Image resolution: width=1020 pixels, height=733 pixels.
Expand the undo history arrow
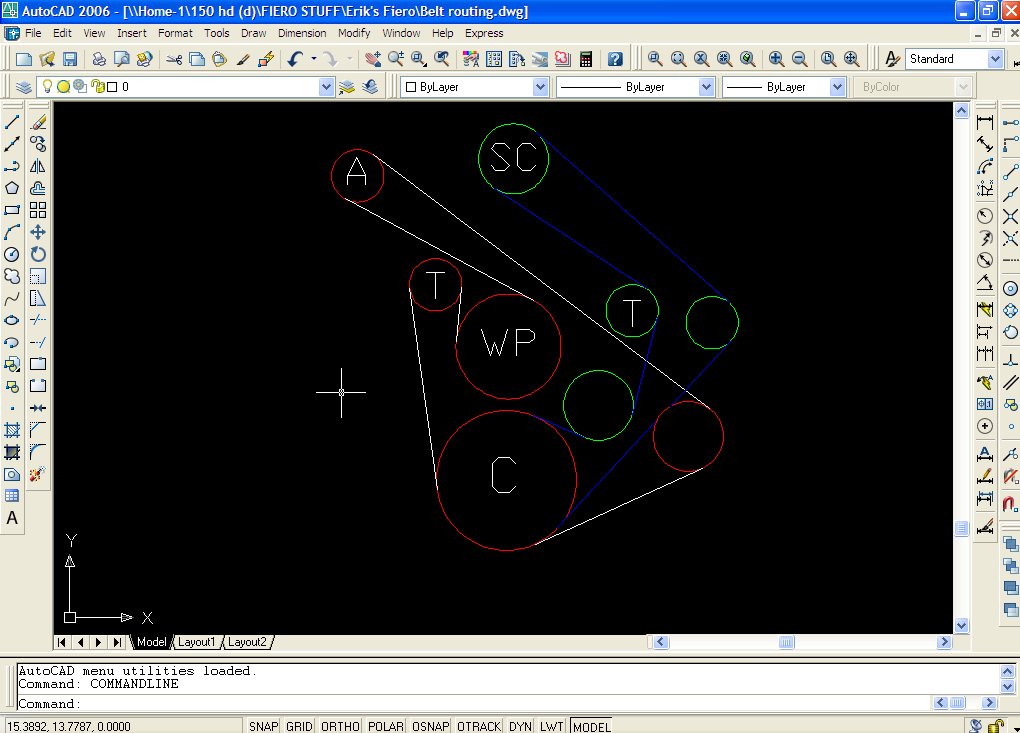click(x=314, y=59)
